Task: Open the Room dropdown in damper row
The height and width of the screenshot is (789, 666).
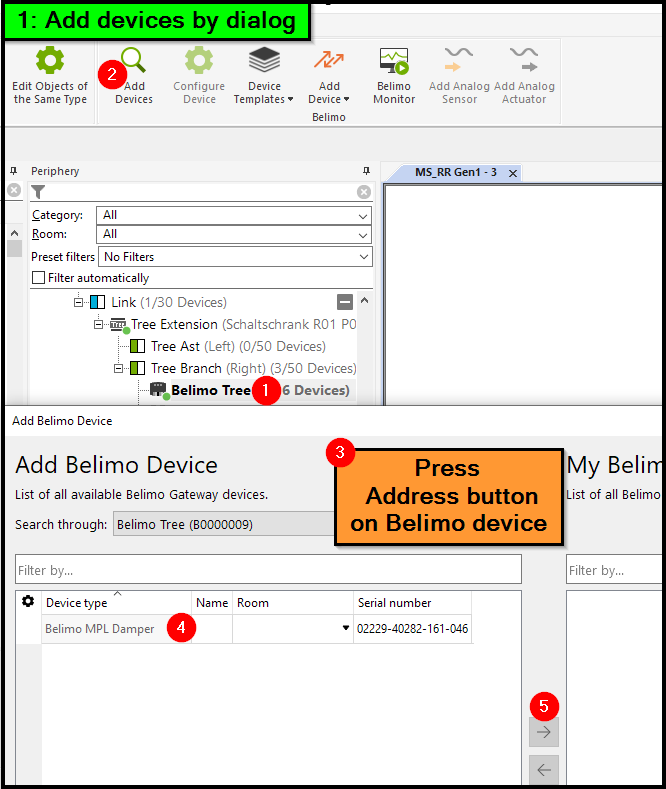Action: [x=346, y=628]
